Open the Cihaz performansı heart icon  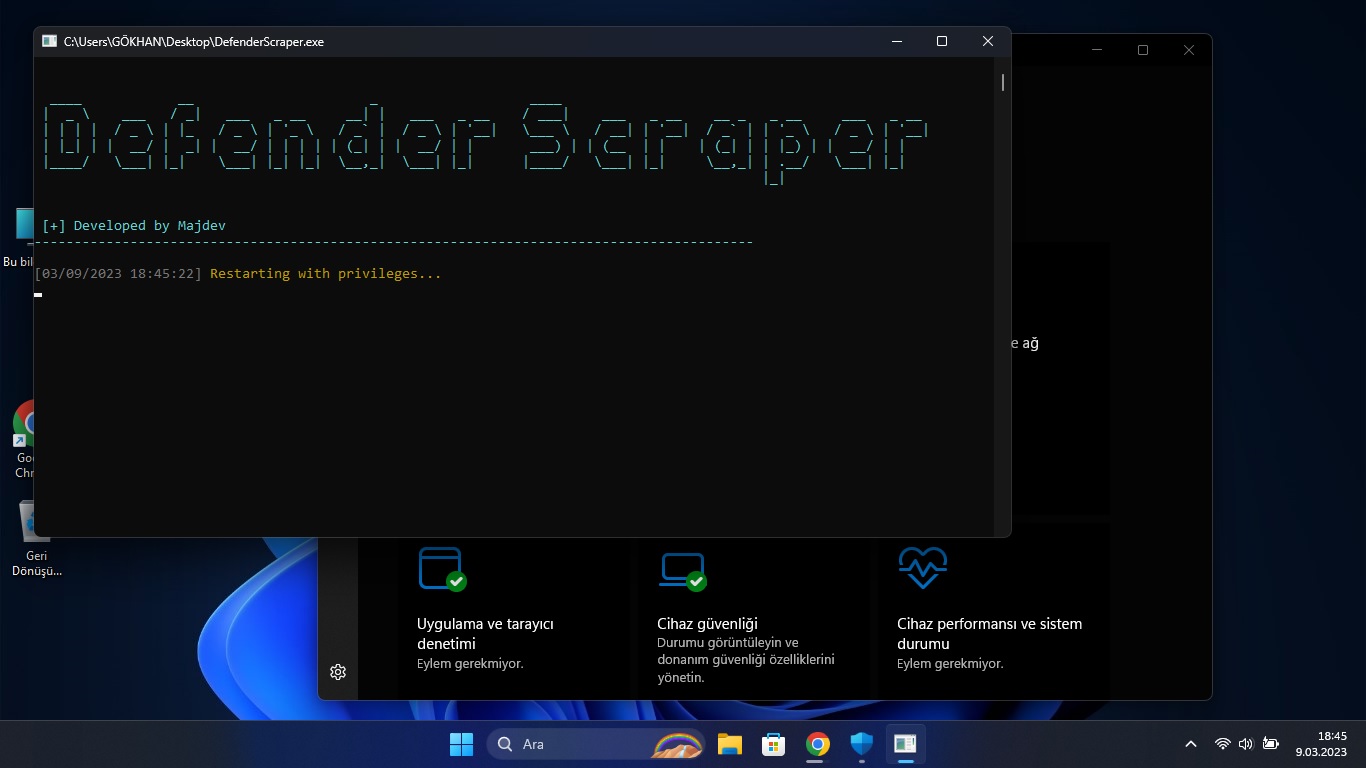(922, 568)
